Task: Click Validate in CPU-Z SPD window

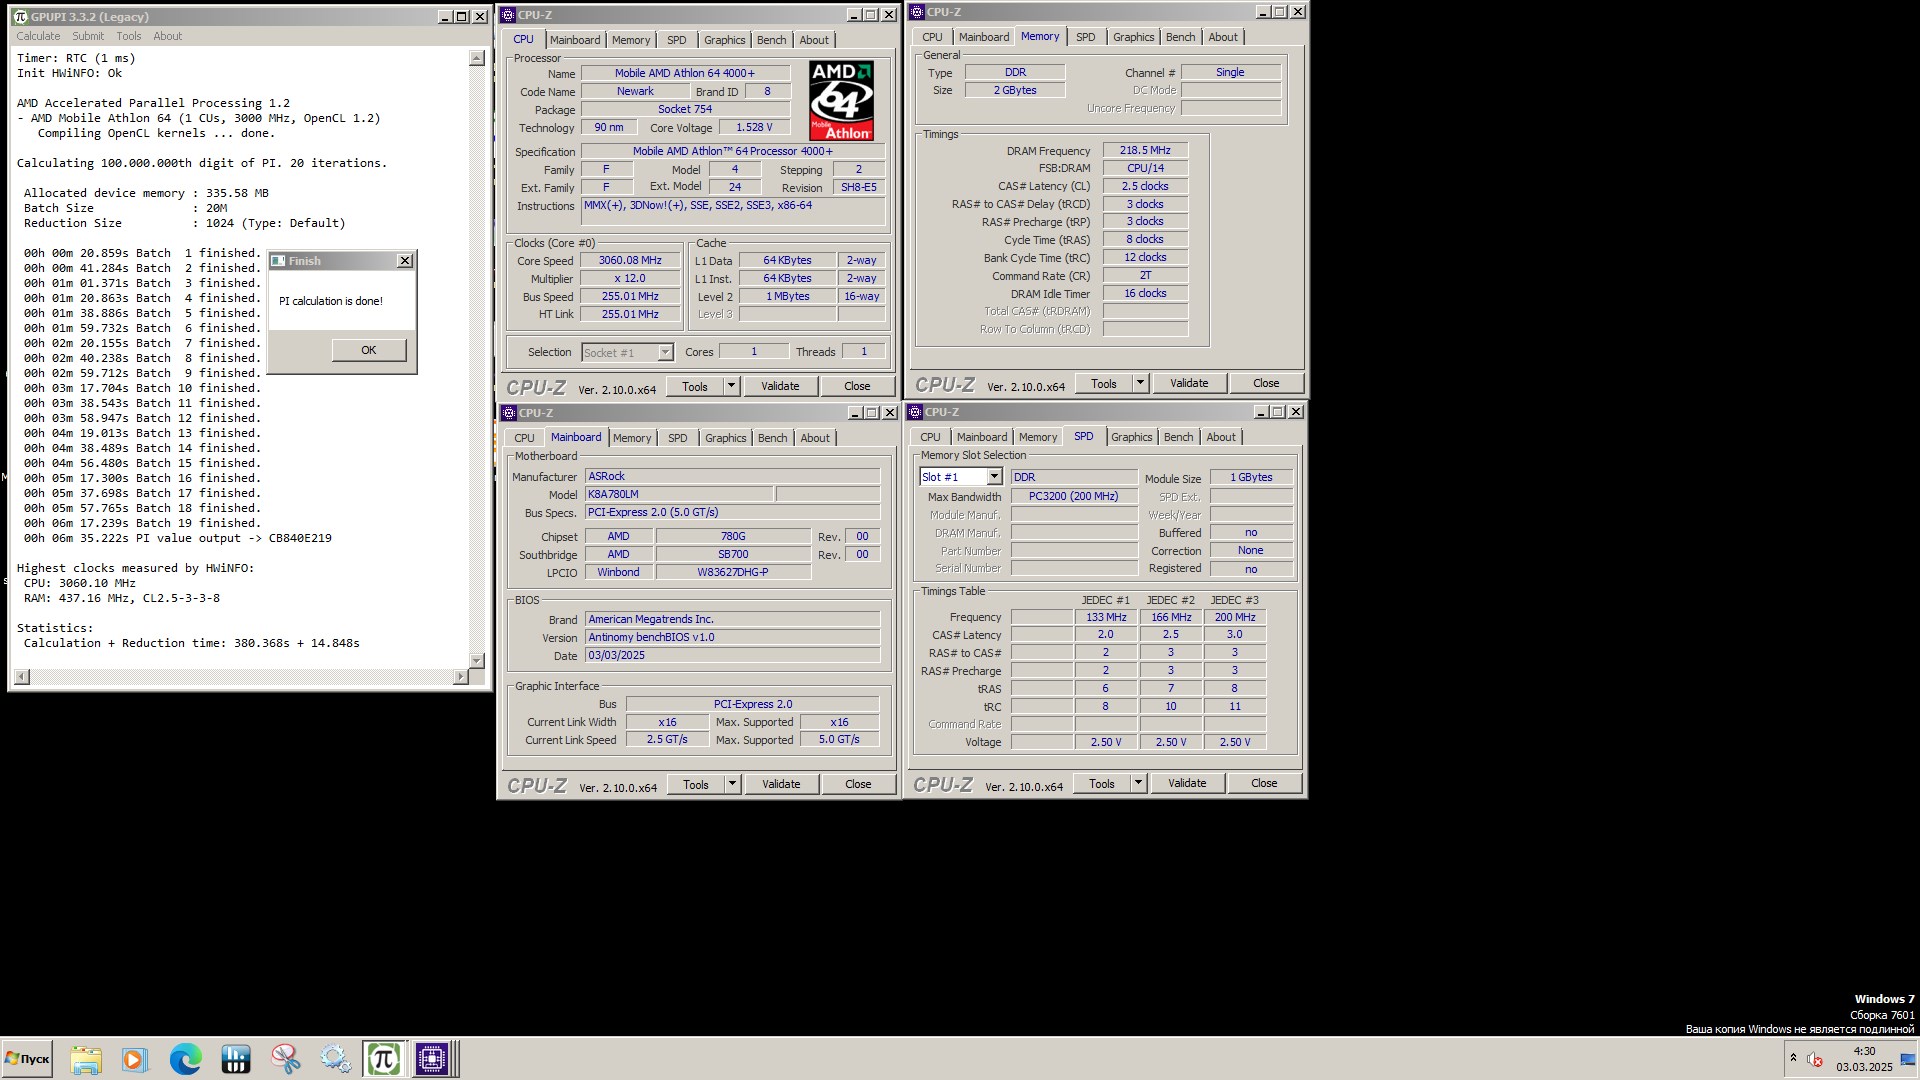Action: click(x=1187, y=783)
